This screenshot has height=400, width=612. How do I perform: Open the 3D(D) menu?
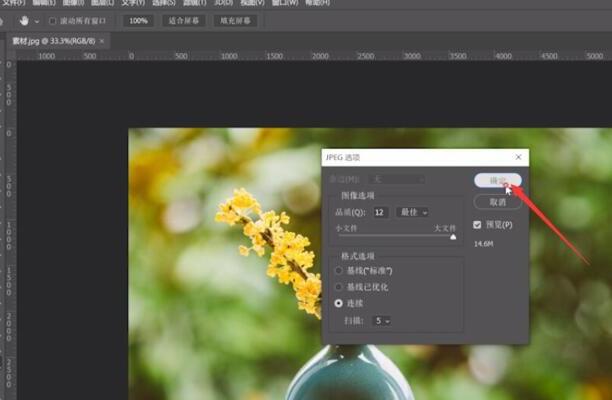[x=224, y=3]
